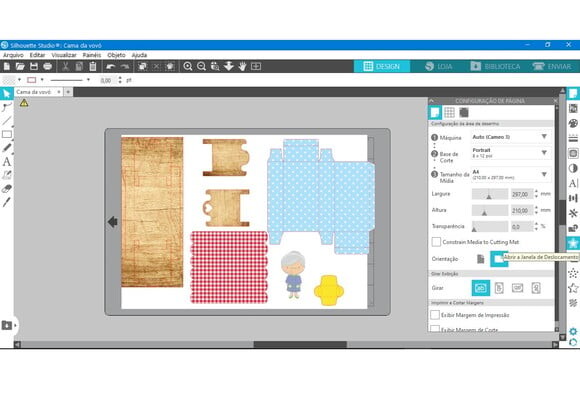
Task: Select the Pan hand tool
Action: (242, 66)
